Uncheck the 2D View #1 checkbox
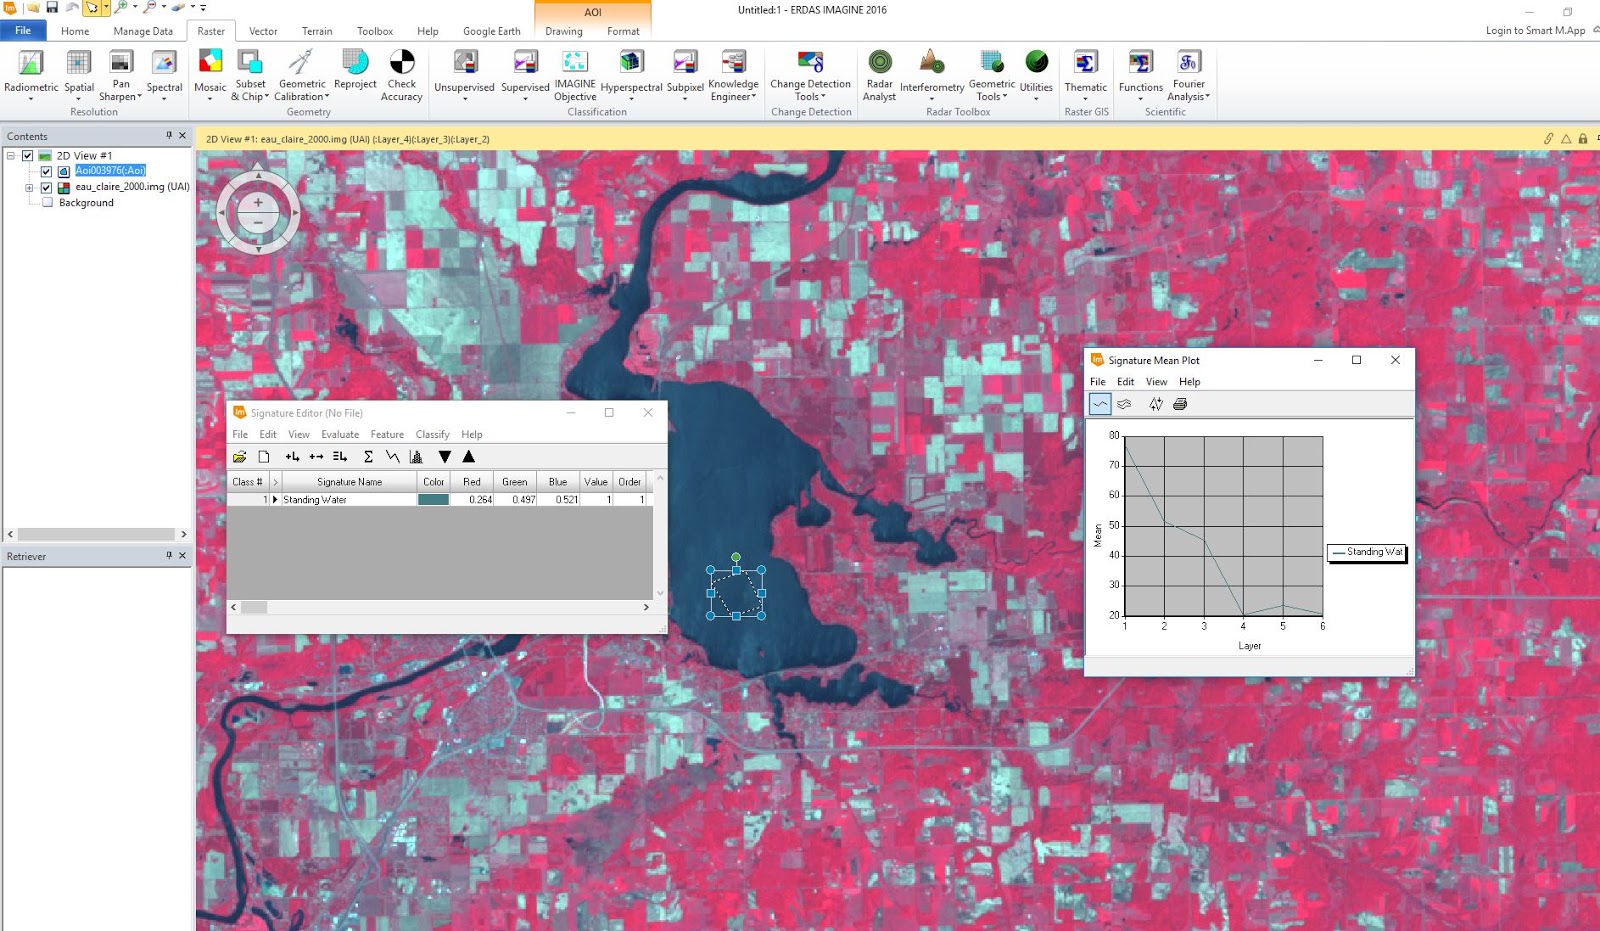 (x=28, y=156)
